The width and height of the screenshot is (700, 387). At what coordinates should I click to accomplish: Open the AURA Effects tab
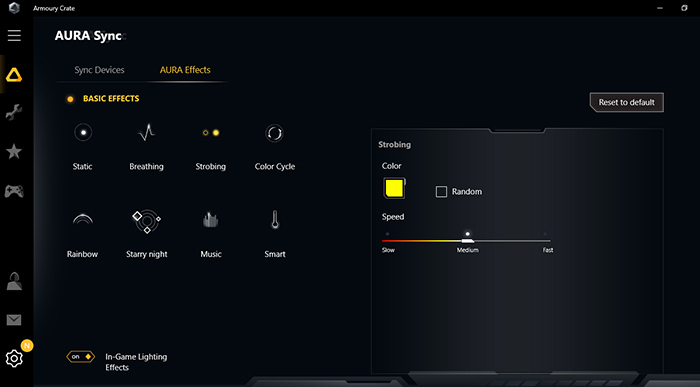(x=185, y=70)
